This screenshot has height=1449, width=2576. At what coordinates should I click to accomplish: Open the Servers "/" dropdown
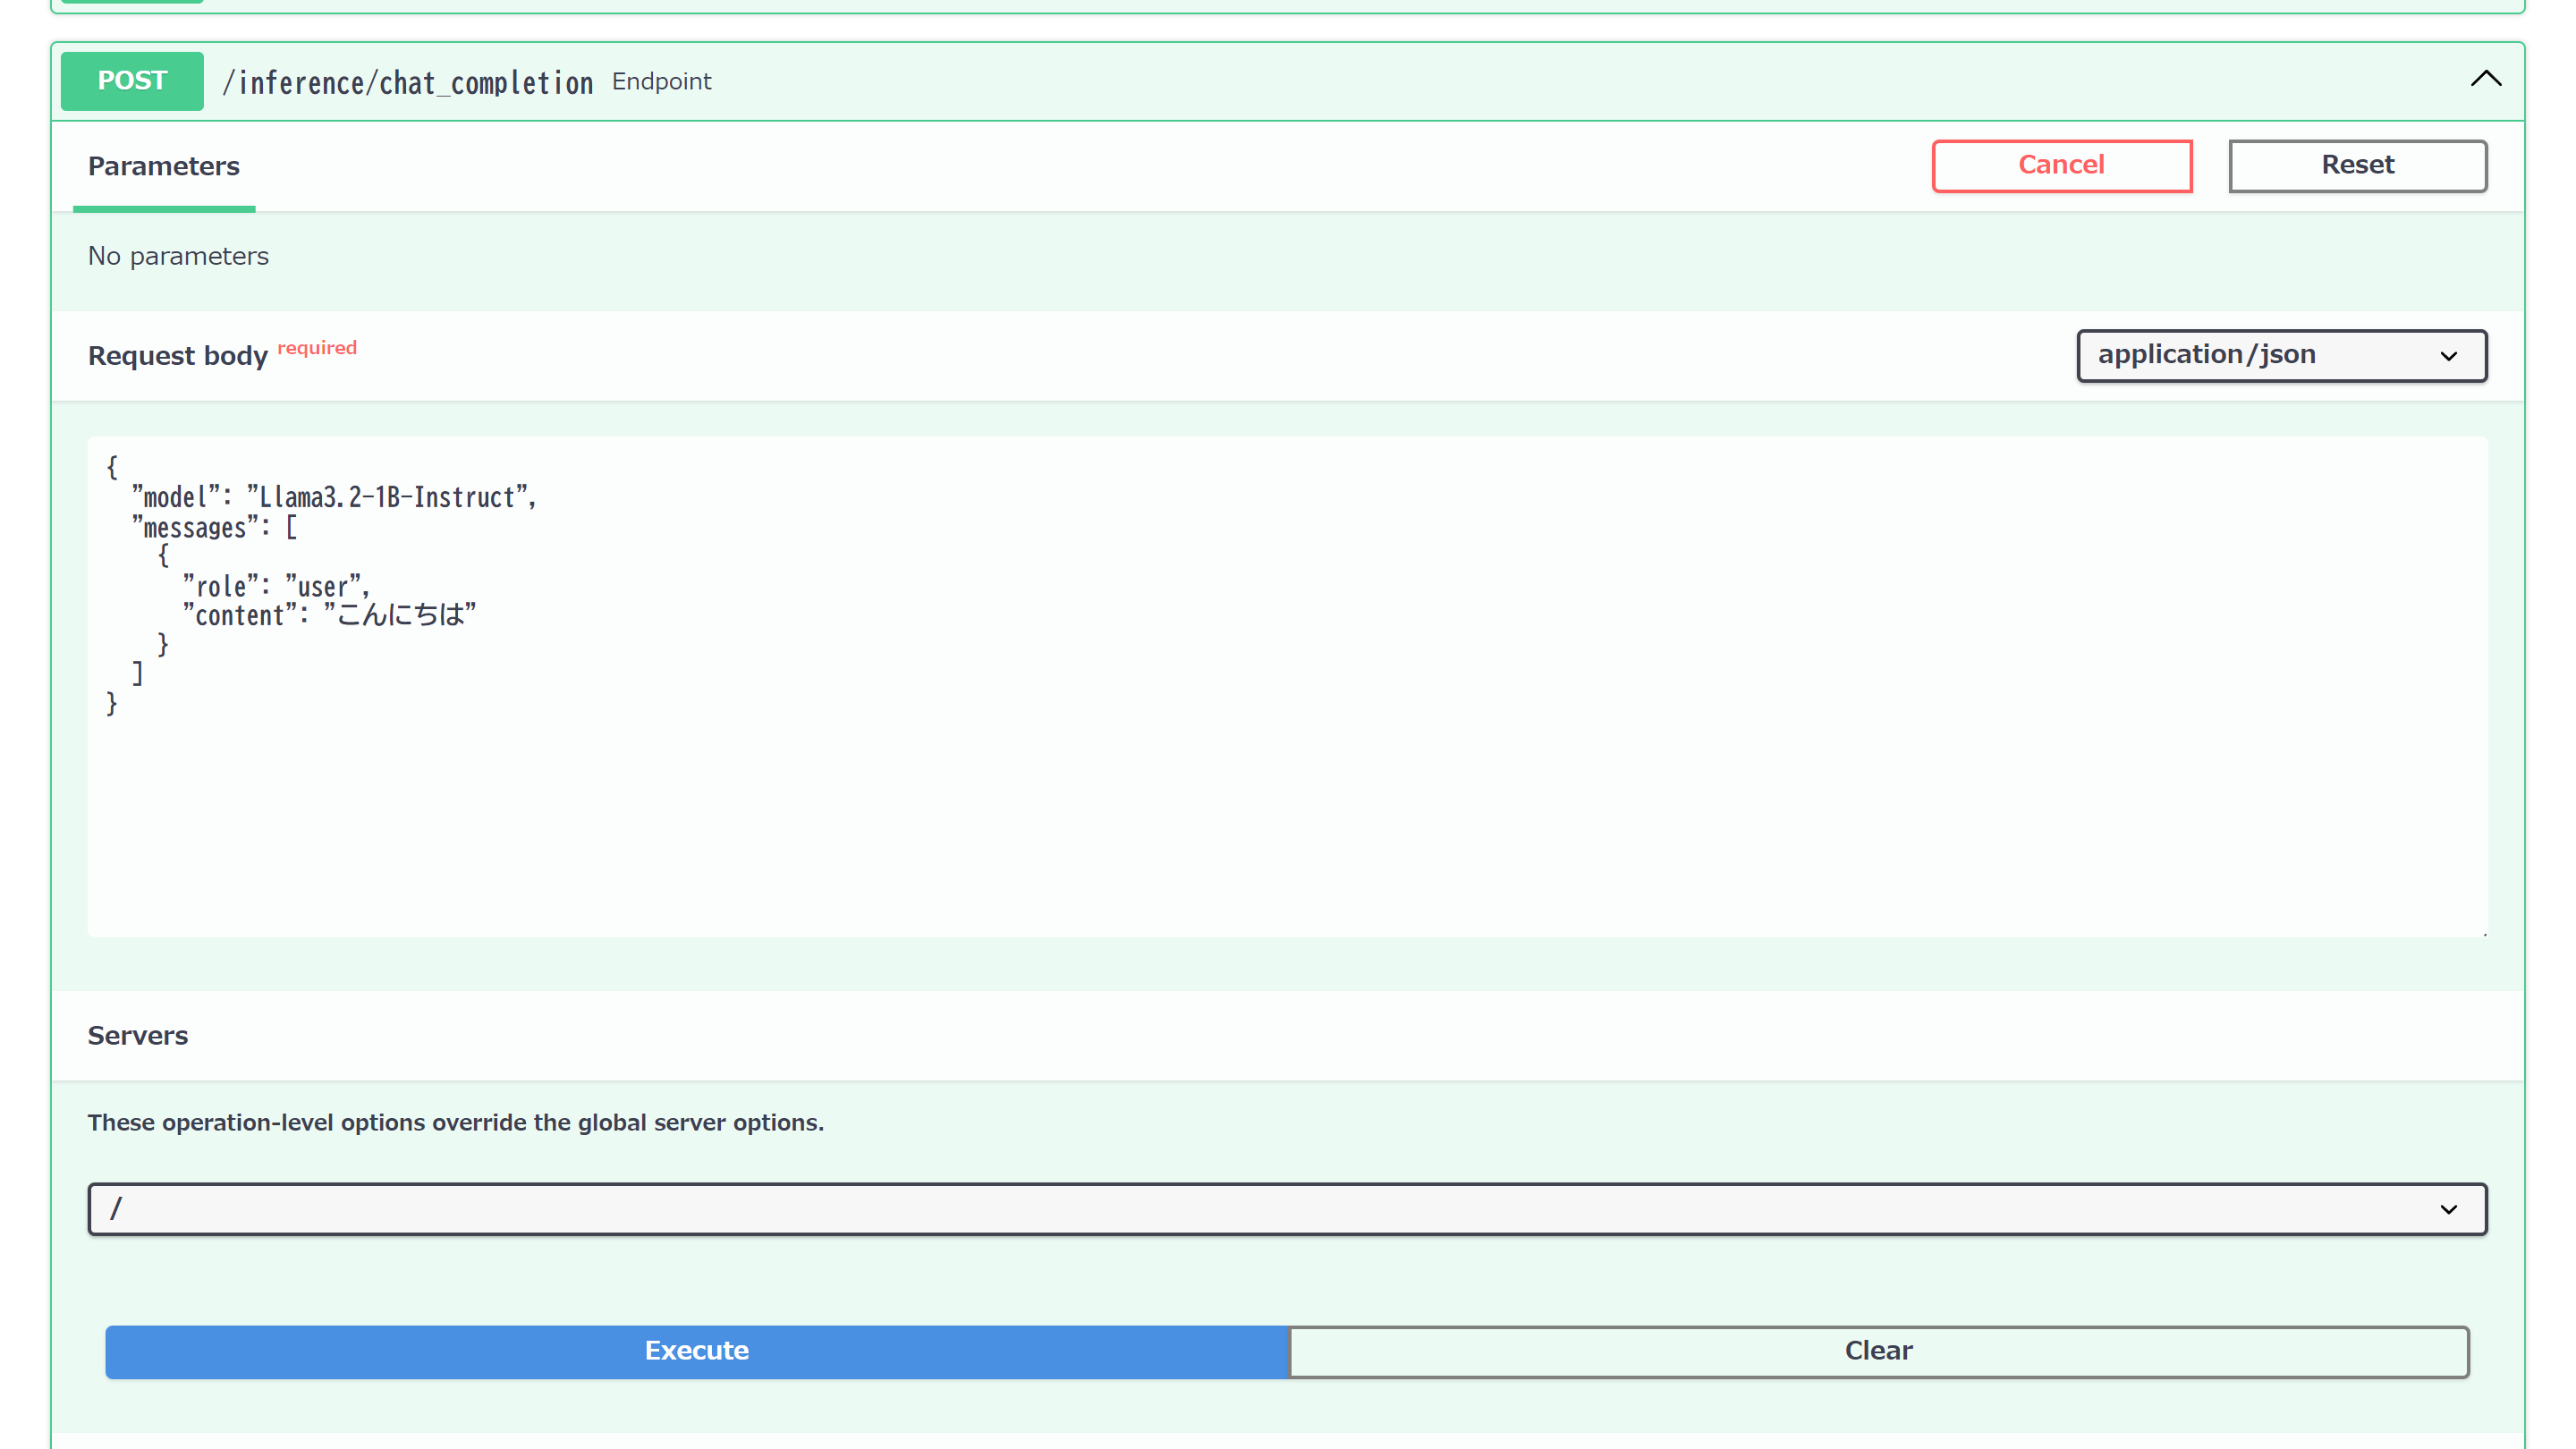tap(1287, 1209)
